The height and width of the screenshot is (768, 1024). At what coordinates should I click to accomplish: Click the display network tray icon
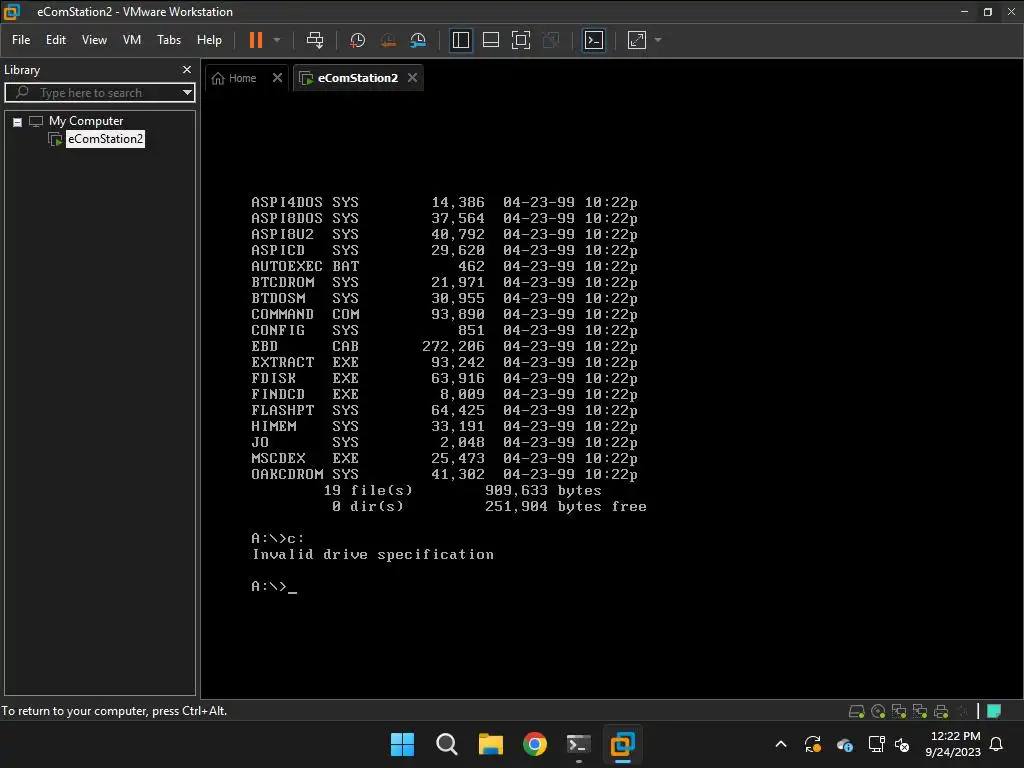(876, 744)
